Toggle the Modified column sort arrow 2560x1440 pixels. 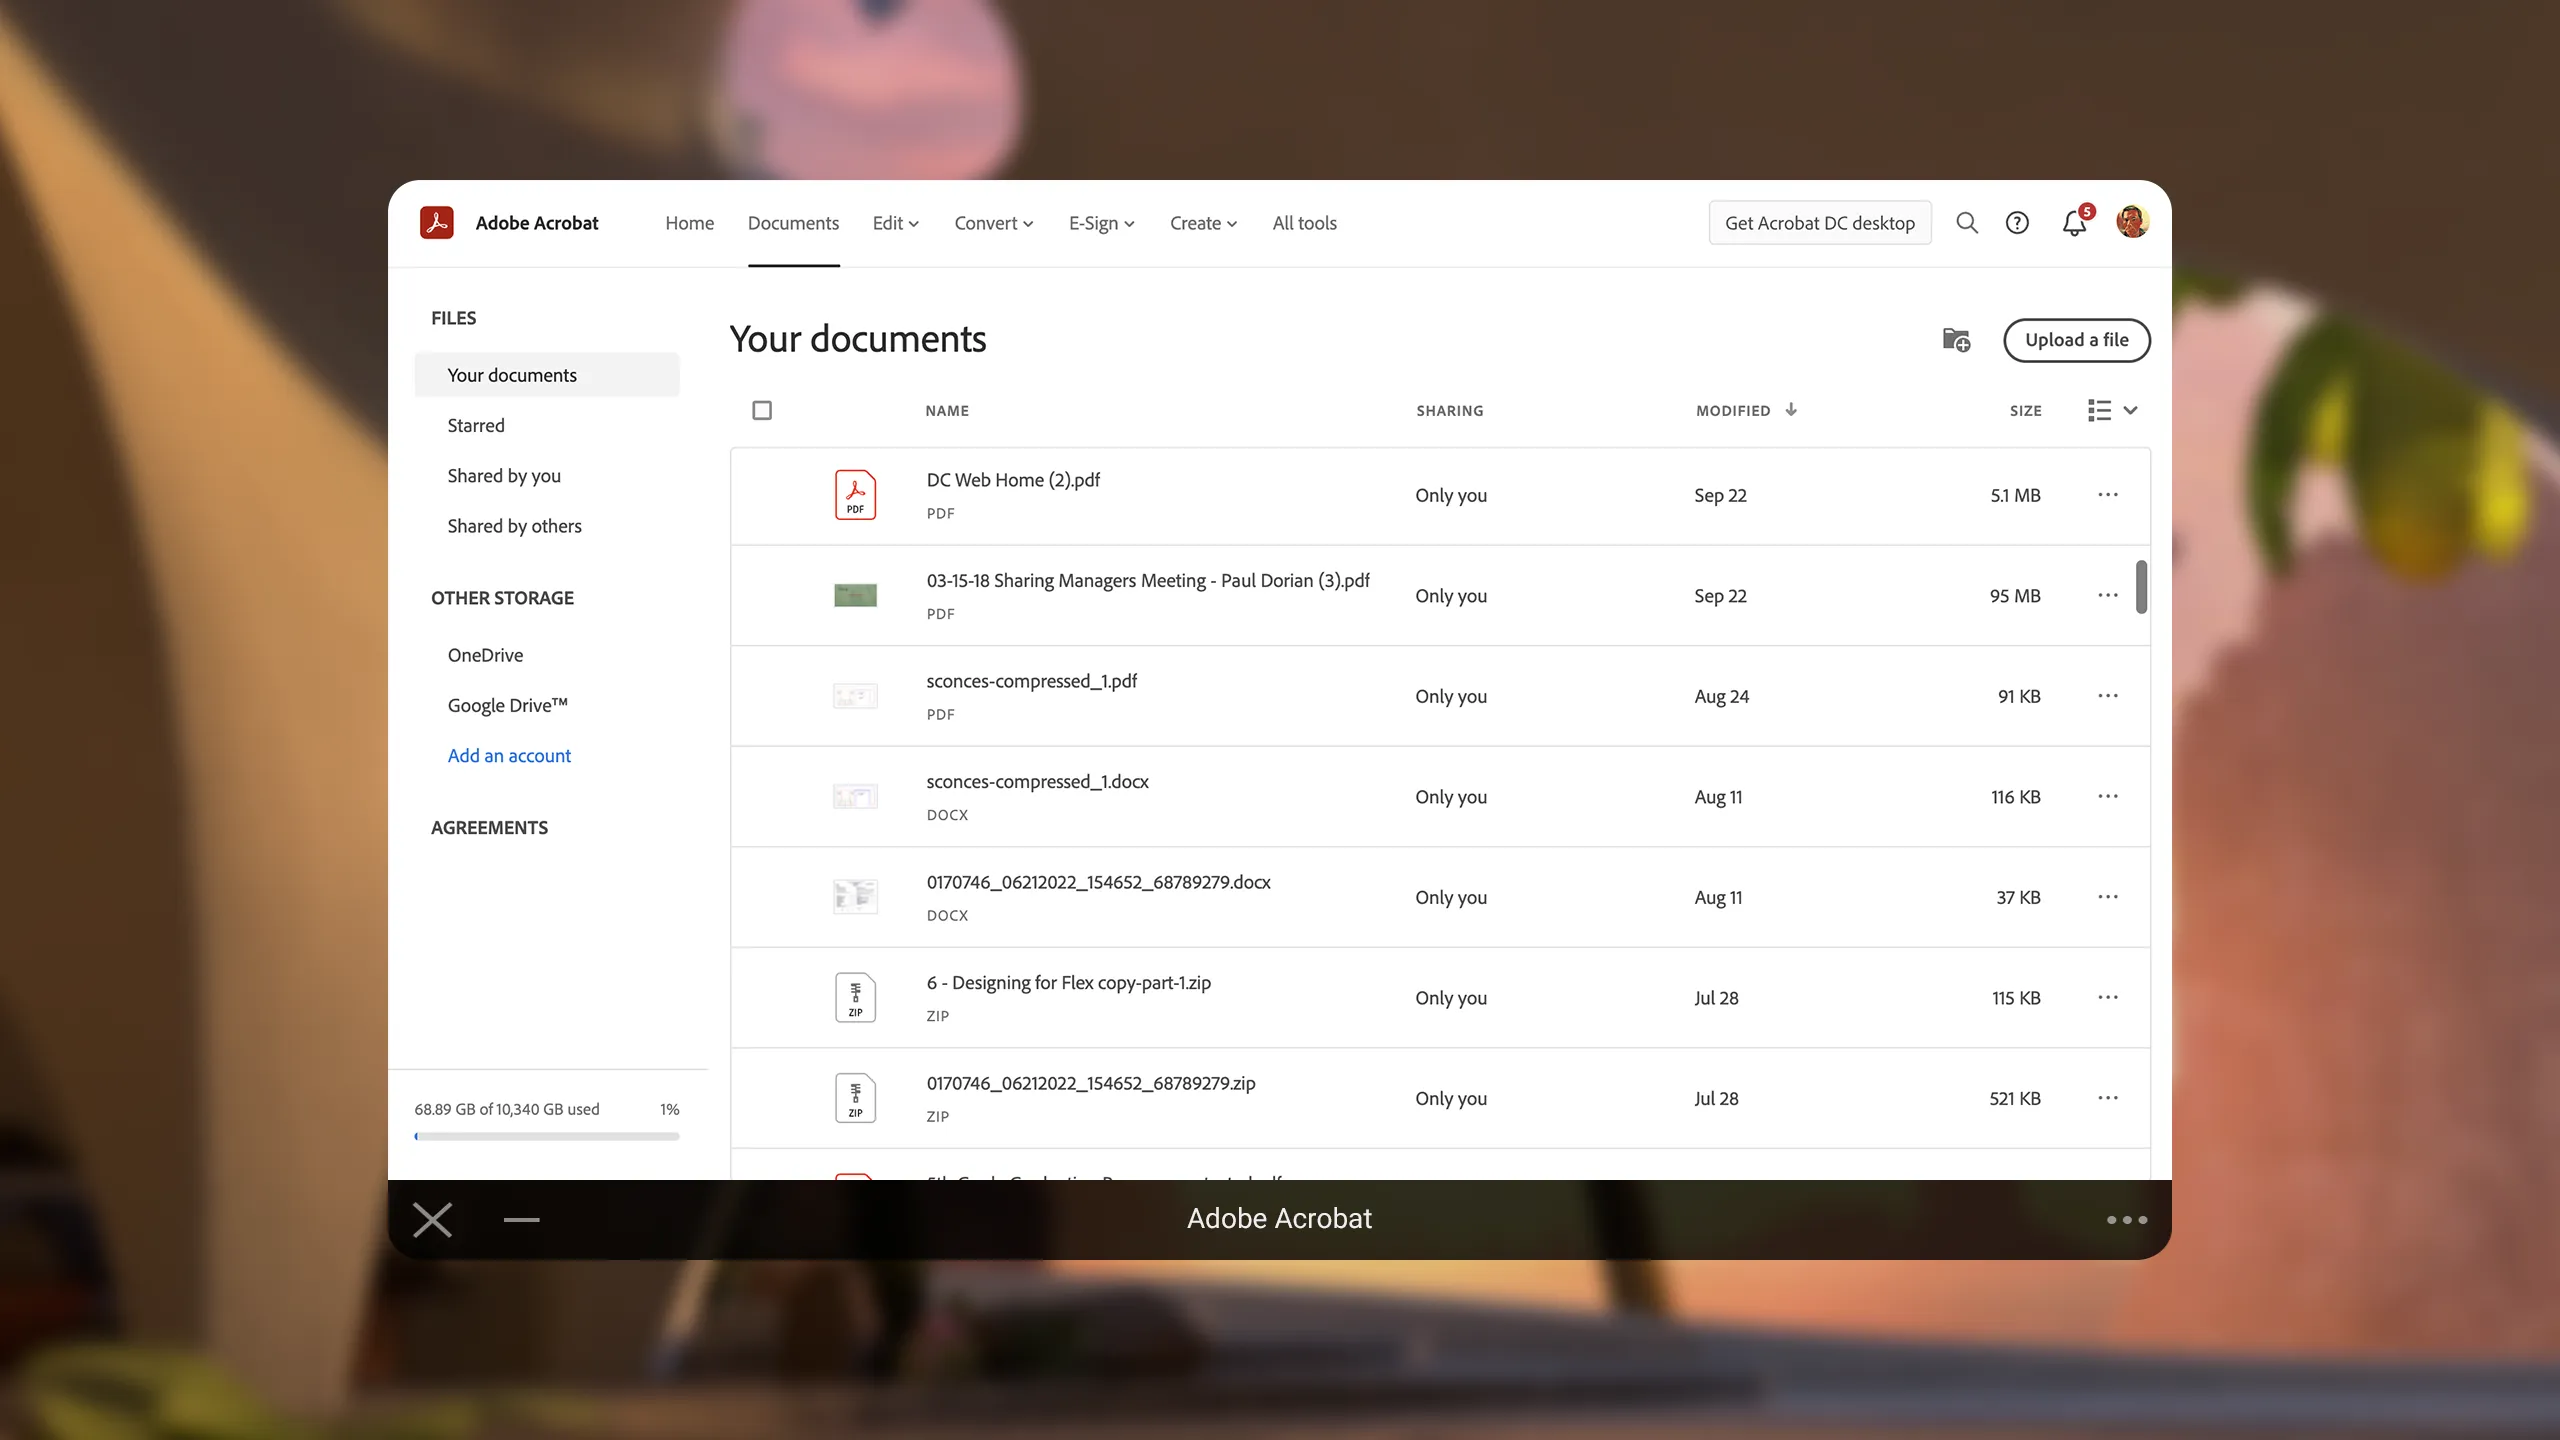[1791, 410]
